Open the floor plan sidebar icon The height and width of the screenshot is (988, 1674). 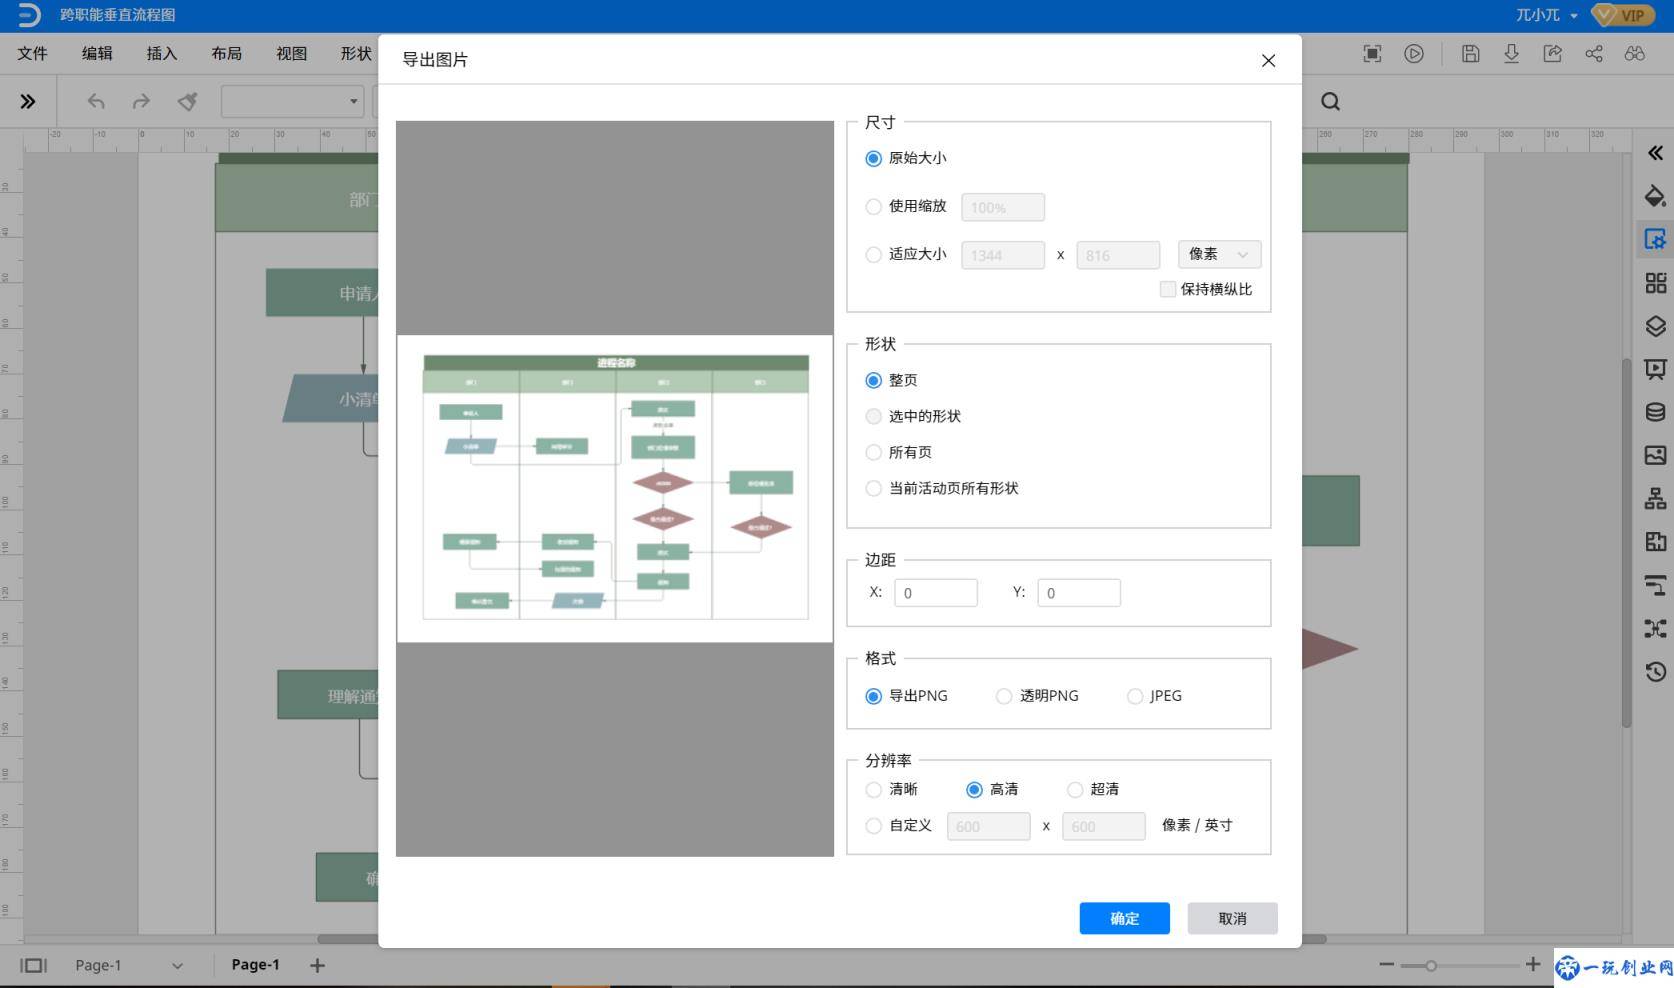tap(1655, 541)
